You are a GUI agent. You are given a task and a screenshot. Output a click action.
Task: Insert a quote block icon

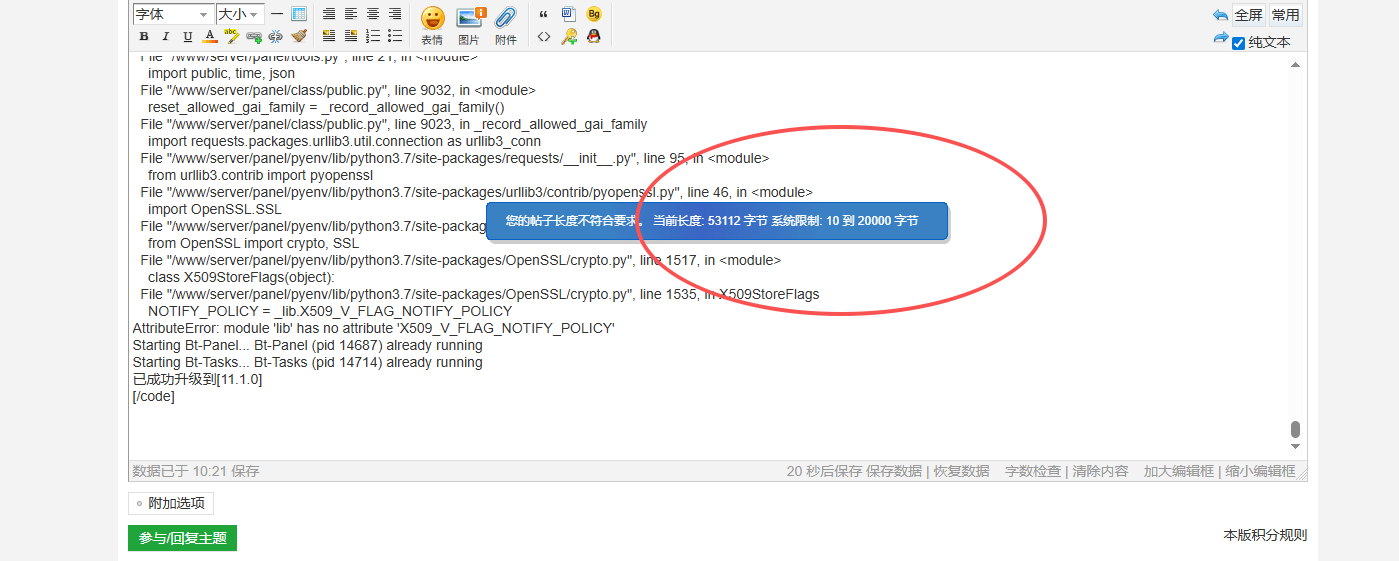(x=544, y=14)
